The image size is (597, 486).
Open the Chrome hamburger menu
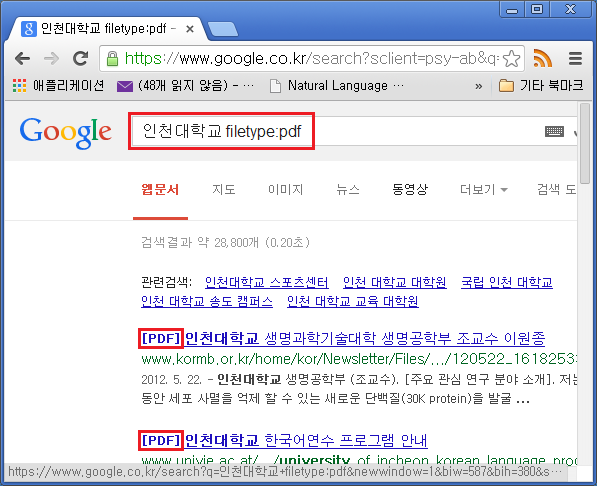575,58
